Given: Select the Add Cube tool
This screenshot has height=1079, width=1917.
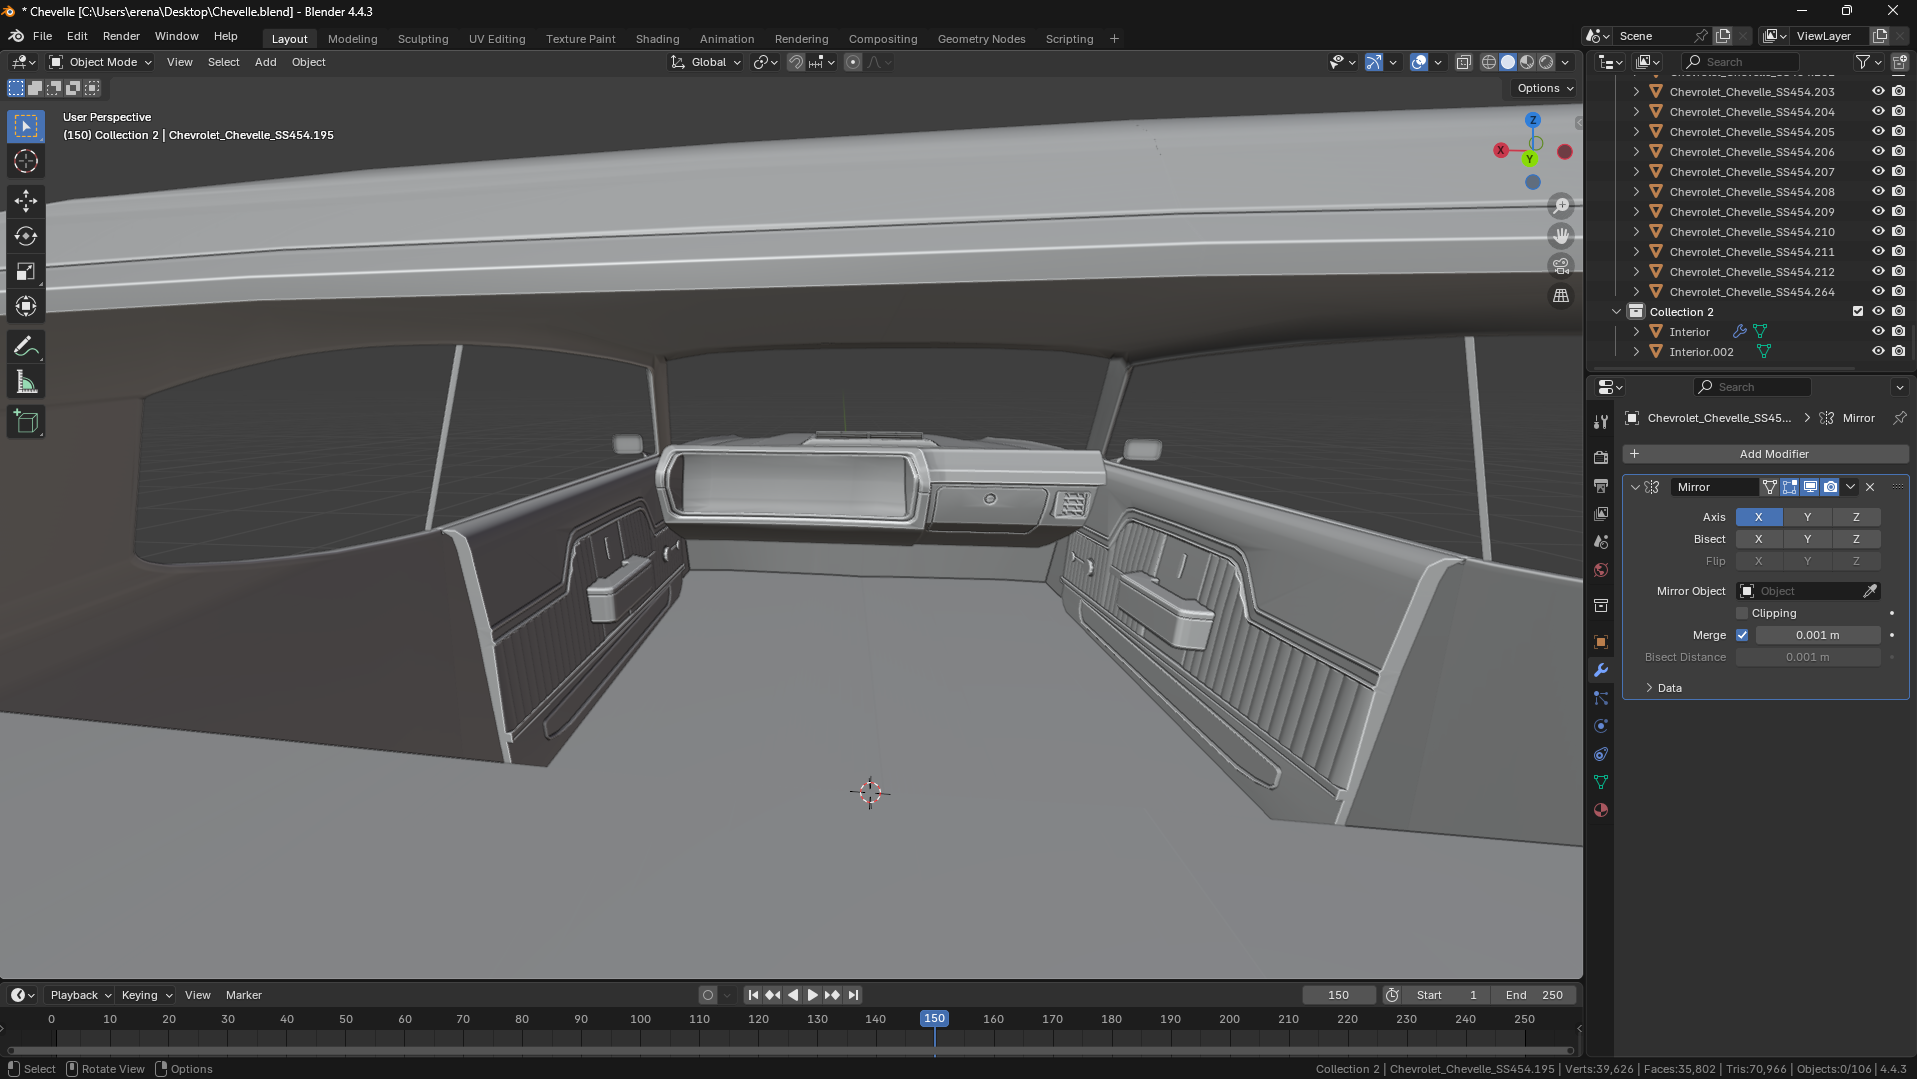Looking at the screenshot, I should coord(26,422).
